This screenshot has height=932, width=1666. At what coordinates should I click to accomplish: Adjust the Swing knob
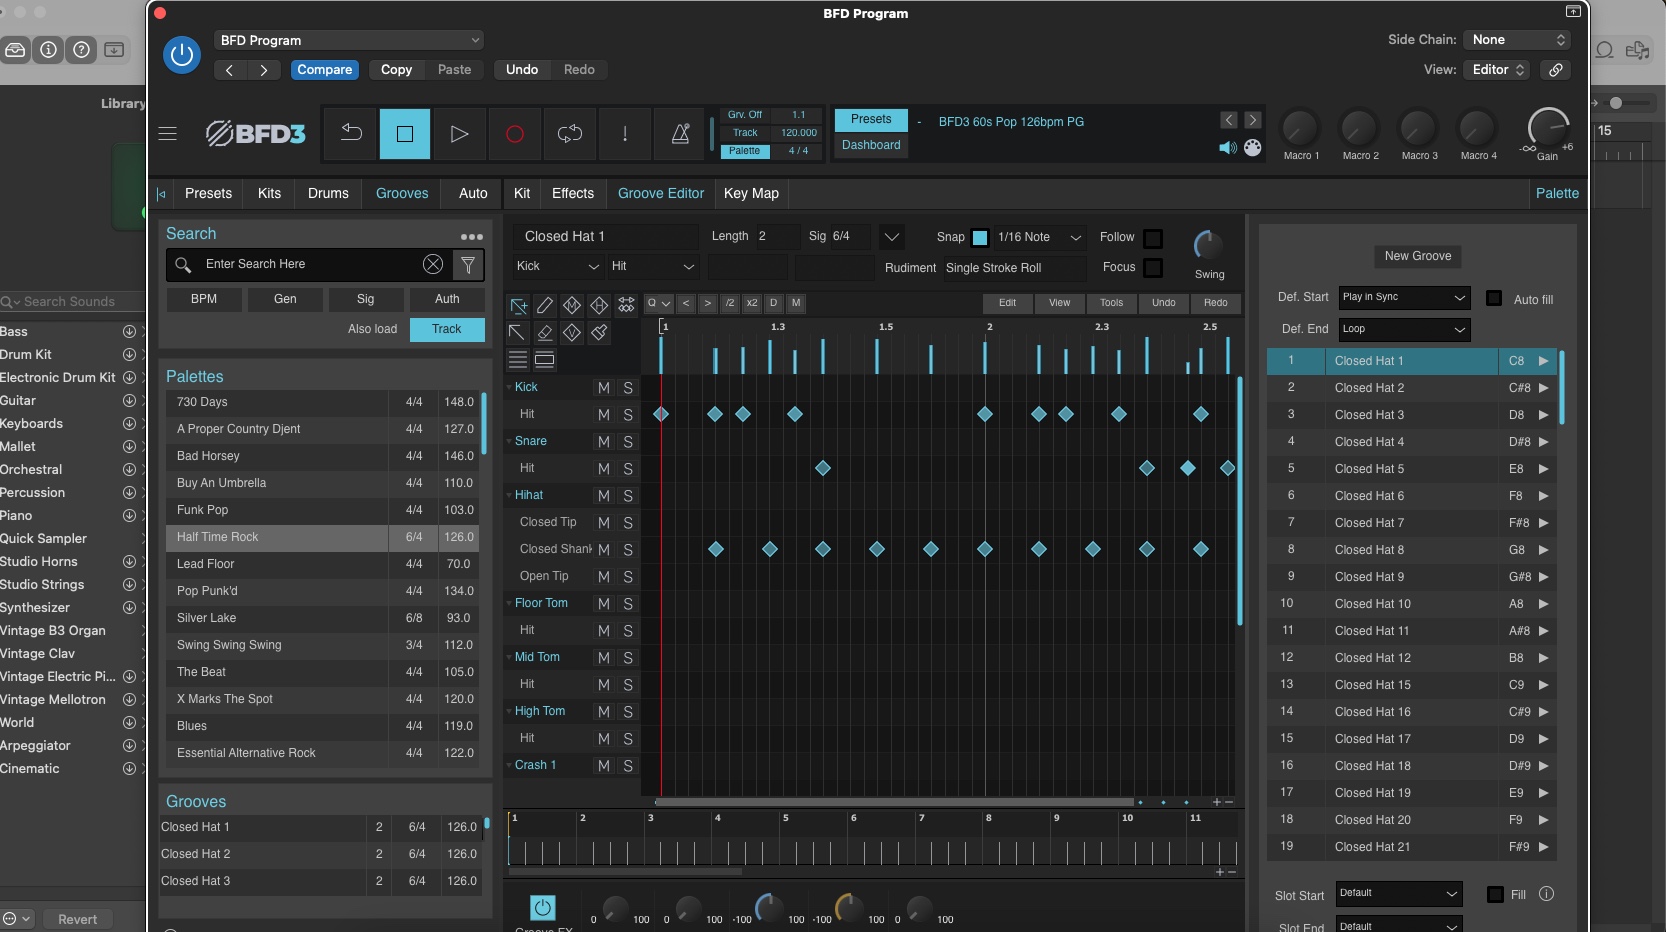pos(1208,246)
